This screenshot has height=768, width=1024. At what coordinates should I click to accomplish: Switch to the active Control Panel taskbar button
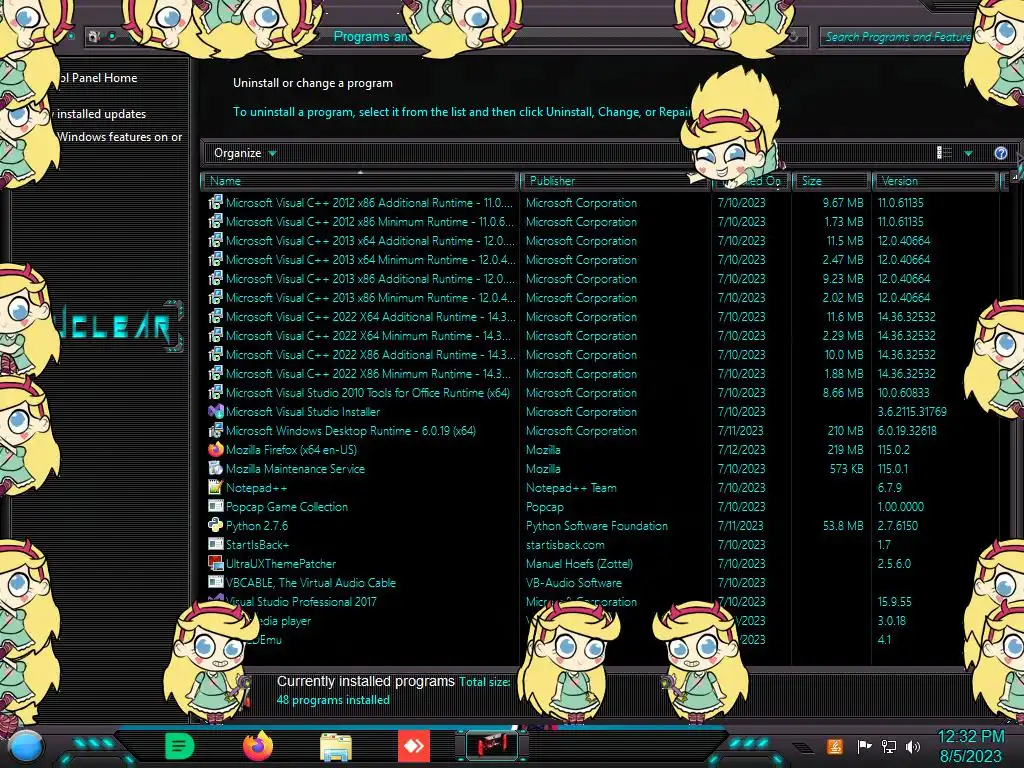click(492, 745)
